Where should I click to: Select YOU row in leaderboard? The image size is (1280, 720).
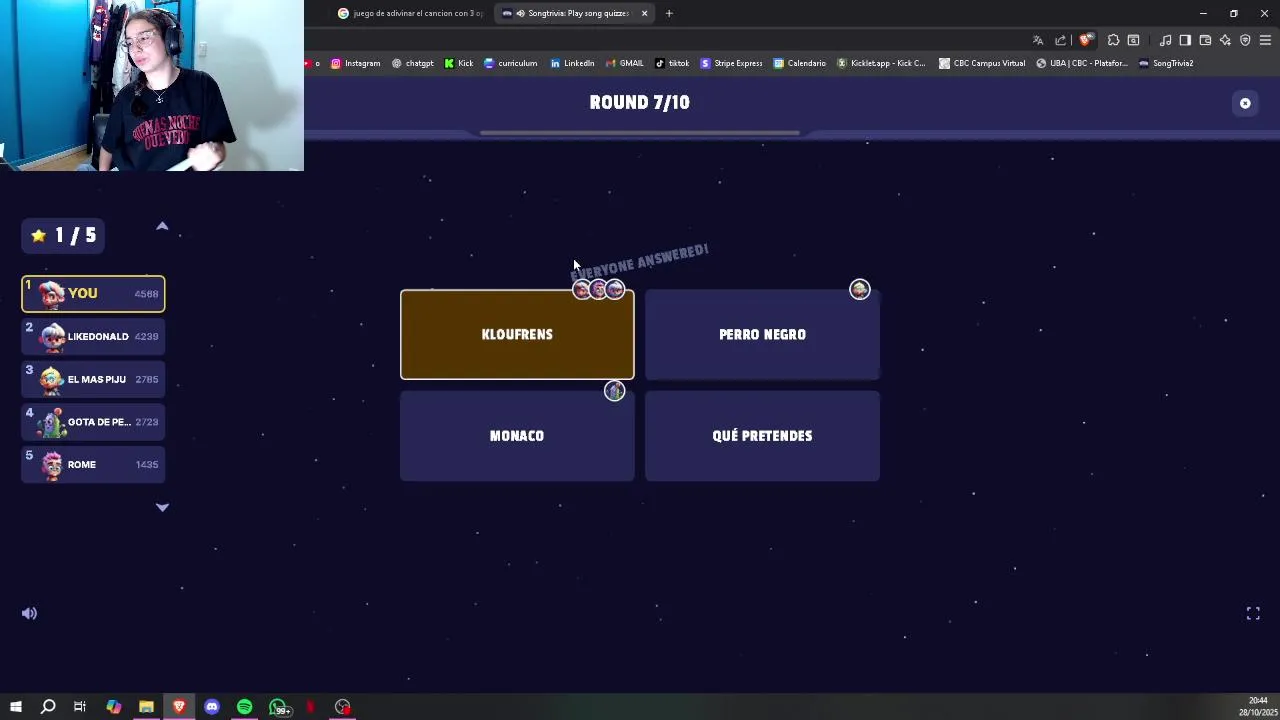point(93,294)
